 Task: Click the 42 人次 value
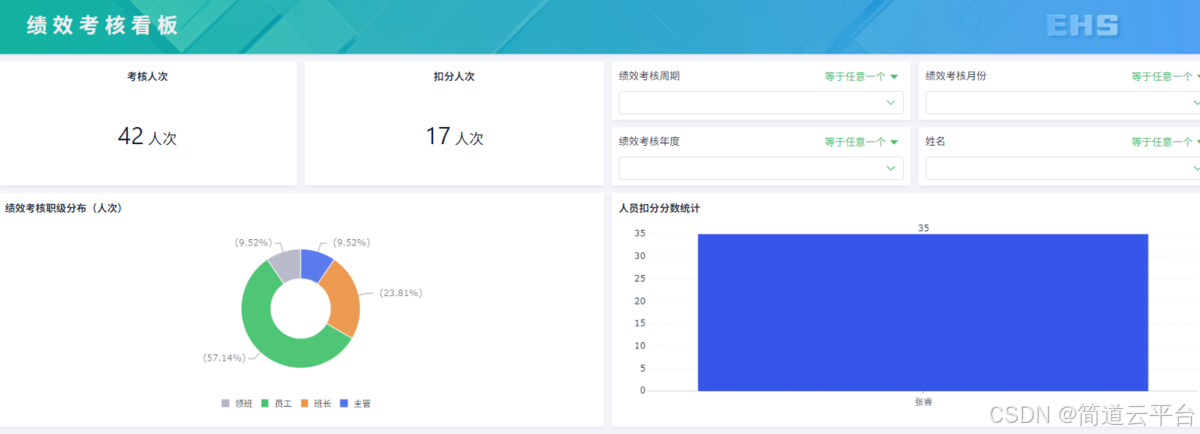point(147,137)
